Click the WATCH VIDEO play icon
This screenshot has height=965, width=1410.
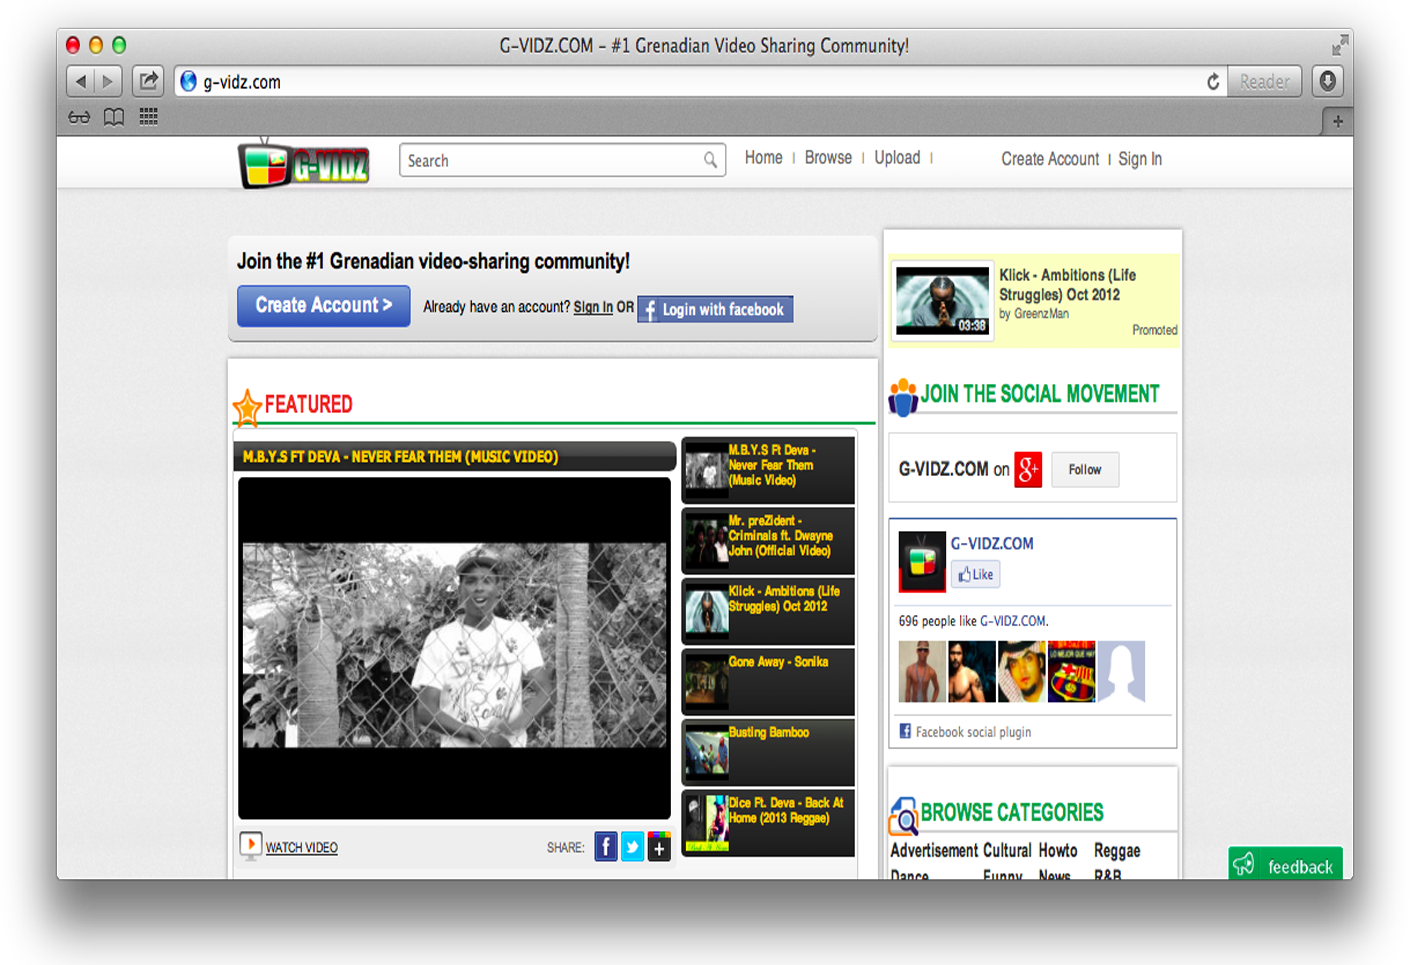(250, 845)
